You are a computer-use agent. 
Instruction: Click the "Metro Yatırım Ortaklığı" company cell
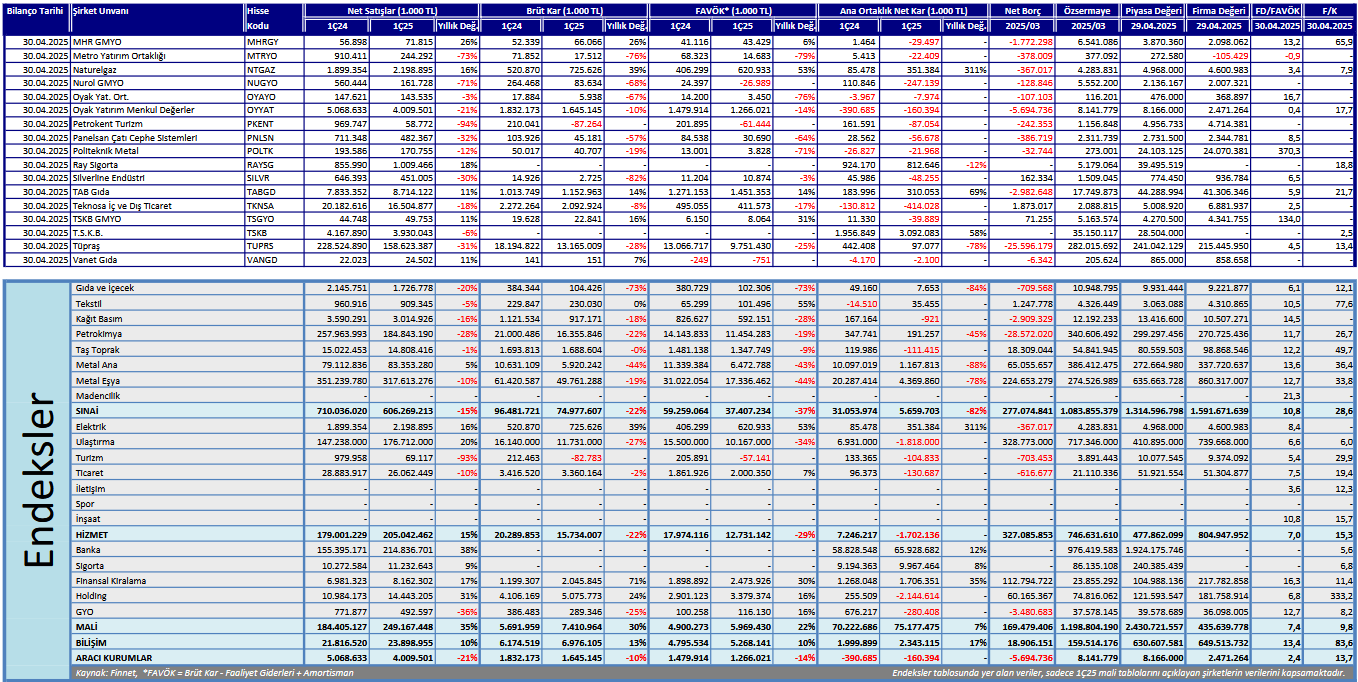pyautogui.click(x=119, y=56)
